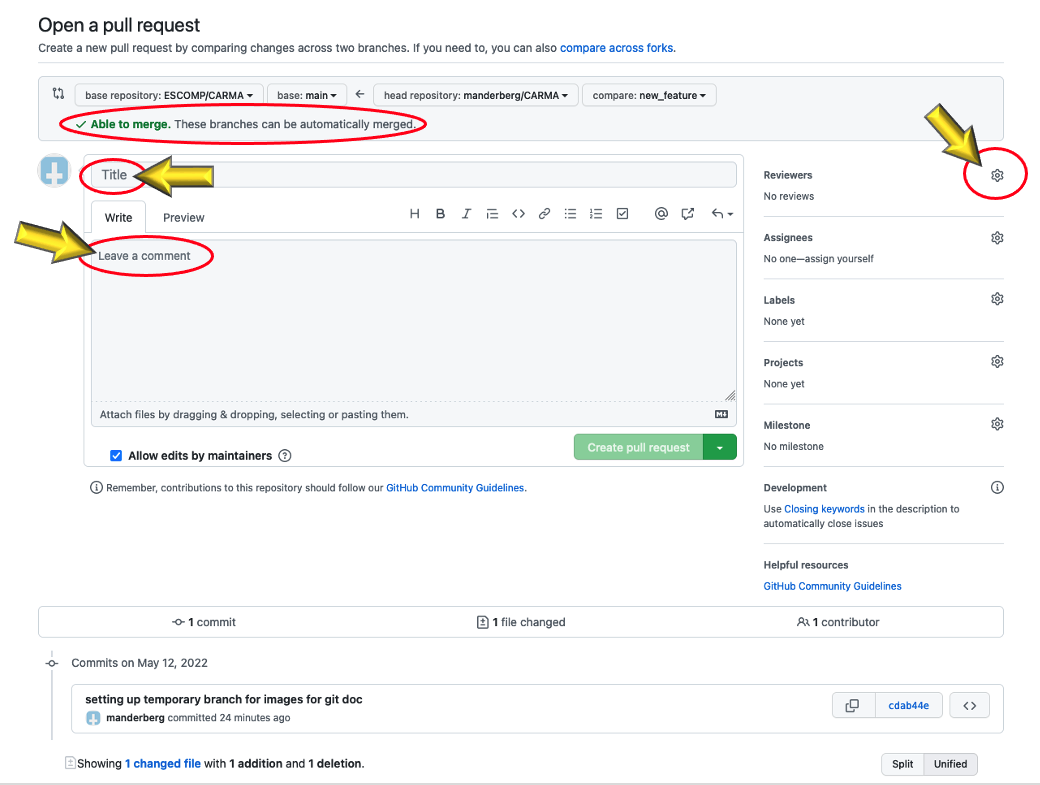Open the Labels gear icon
This screenshot has width=1040, height=785.
coord(997,299)
